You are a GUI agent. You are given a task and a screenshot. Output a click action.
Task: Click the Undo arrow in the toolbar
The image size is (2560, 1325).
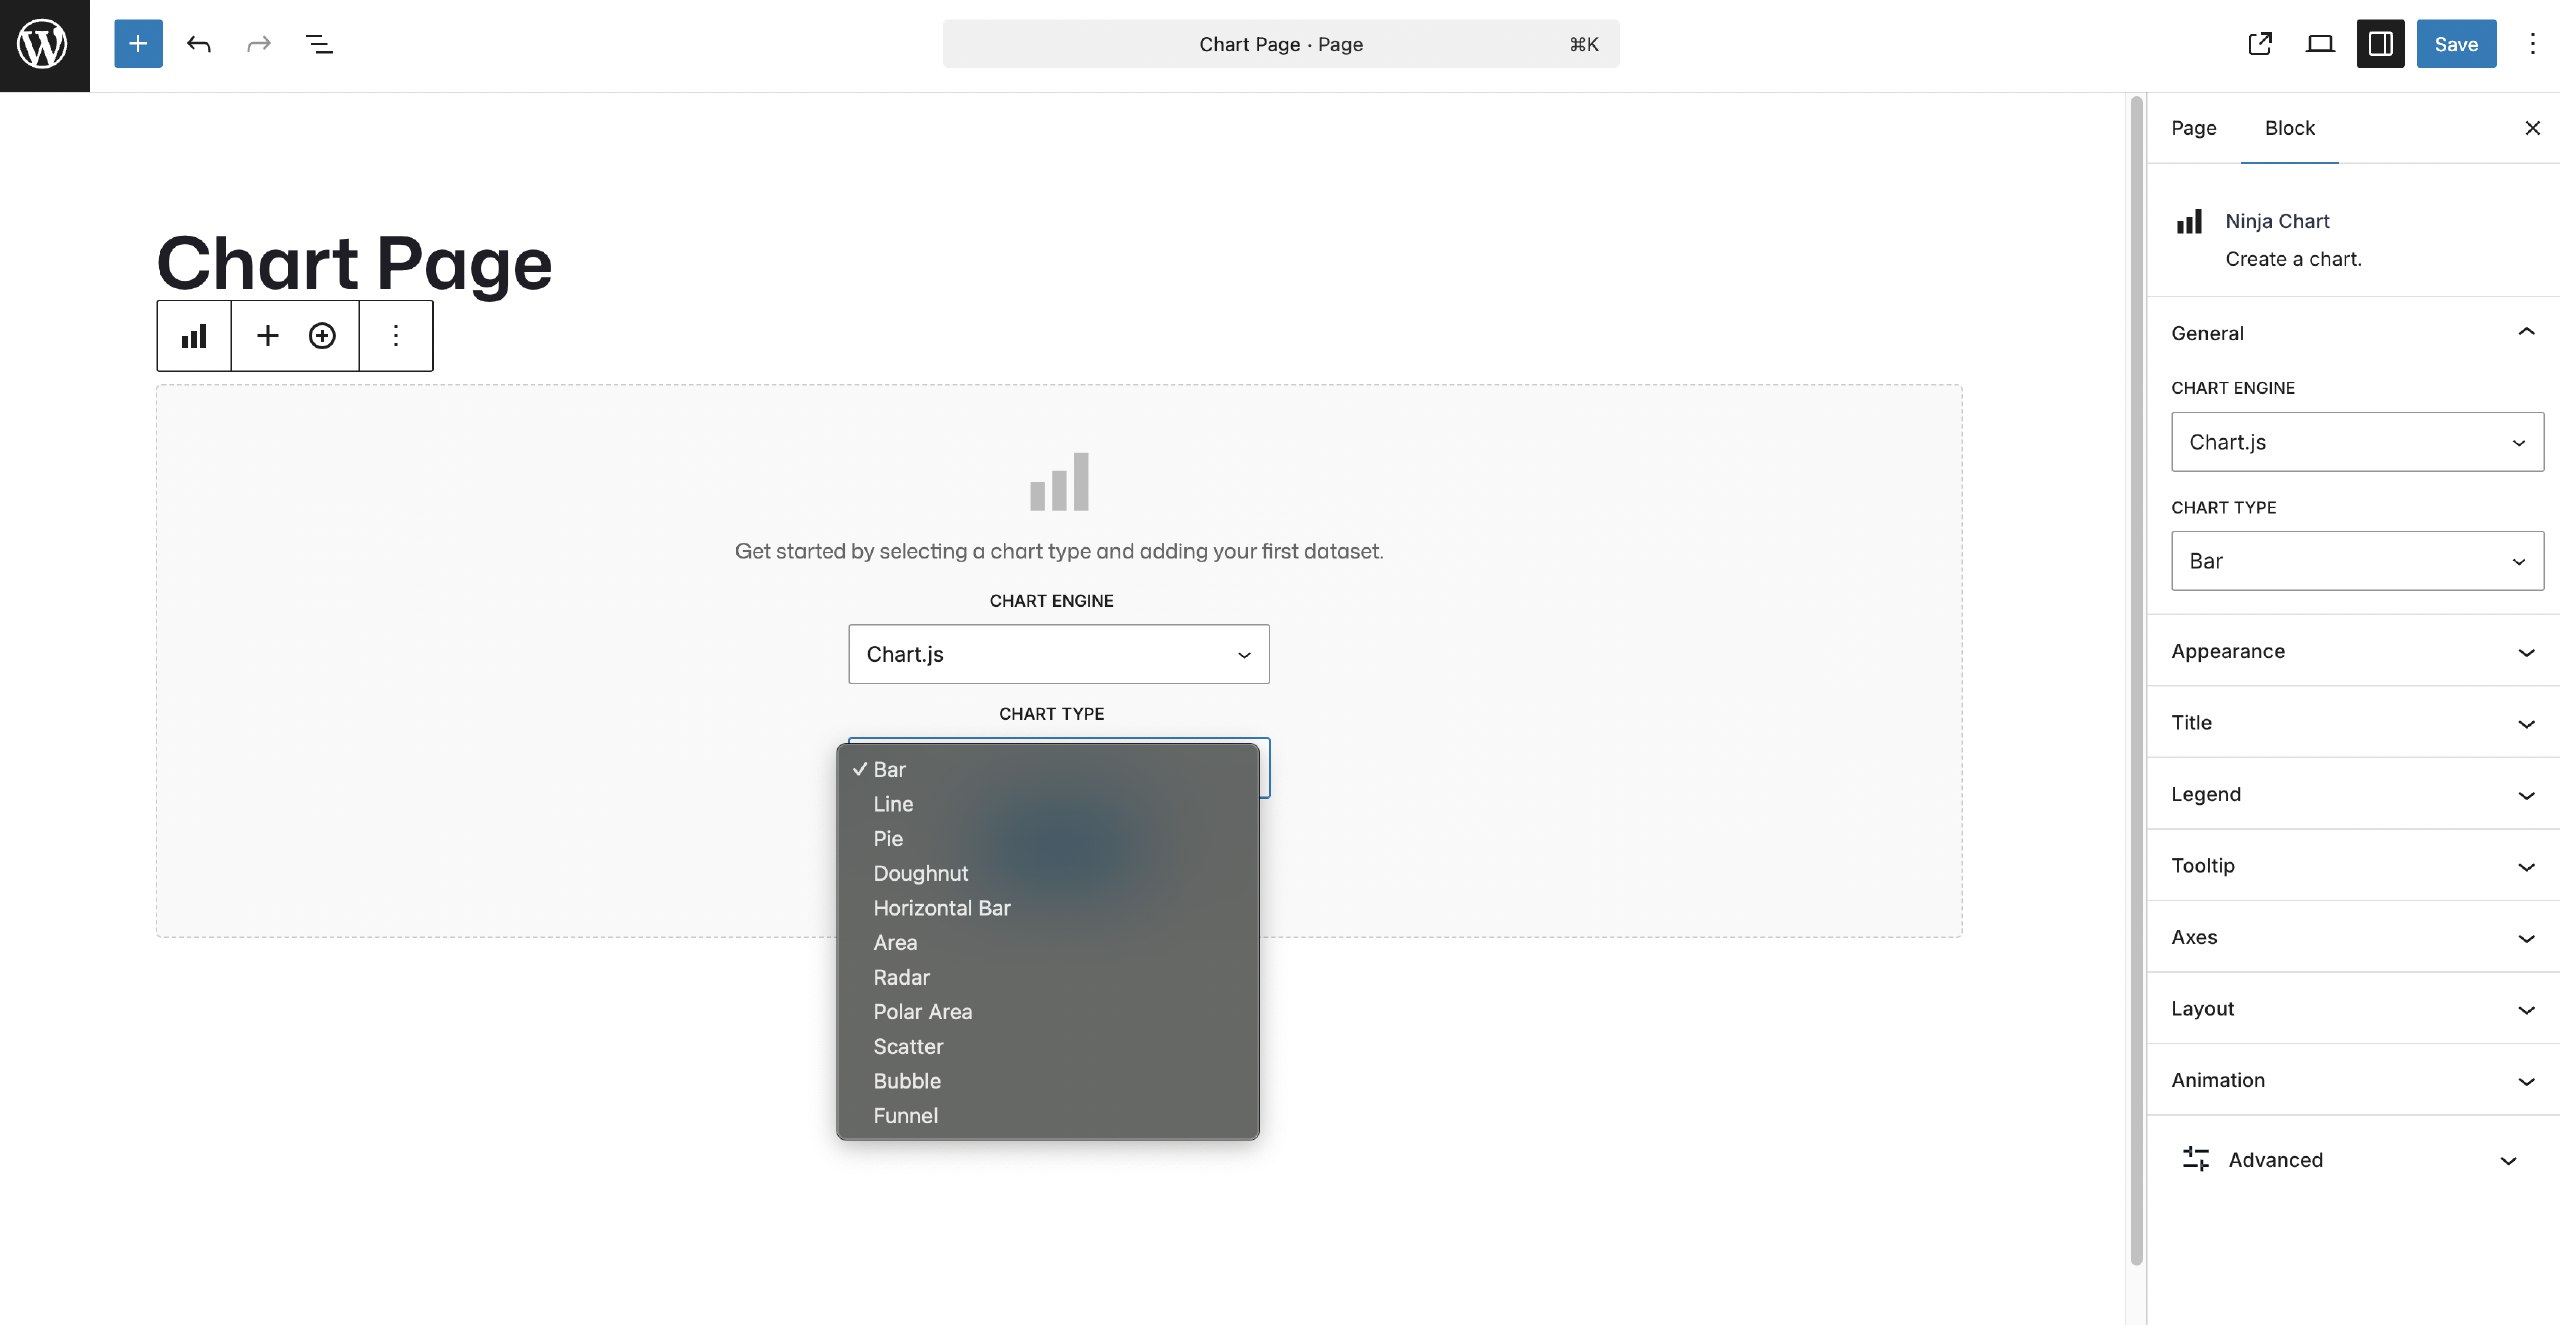pos(198,44)
